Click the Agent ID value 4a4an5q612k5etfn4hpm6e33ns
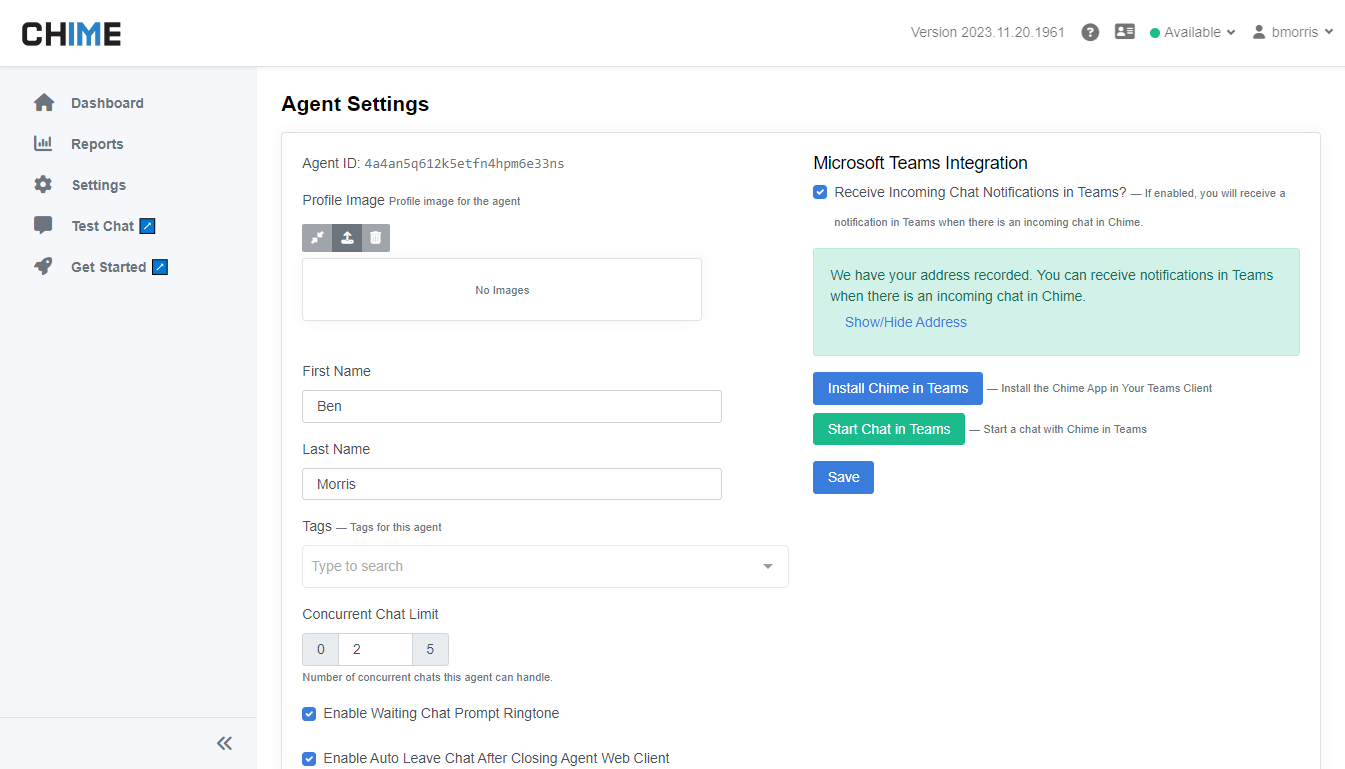Screen dimensions: 1345x769 coord(464,163)
